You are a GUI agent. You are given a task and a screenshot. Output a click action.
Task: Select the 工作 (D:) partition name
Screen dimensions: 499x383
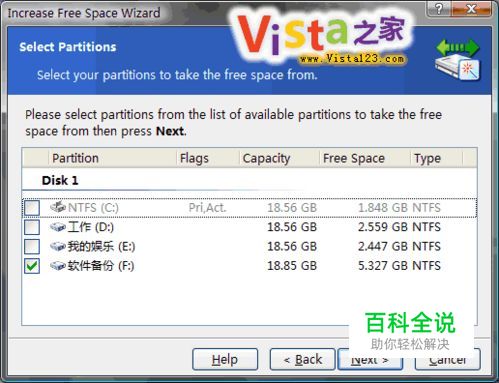click(91, 227)
